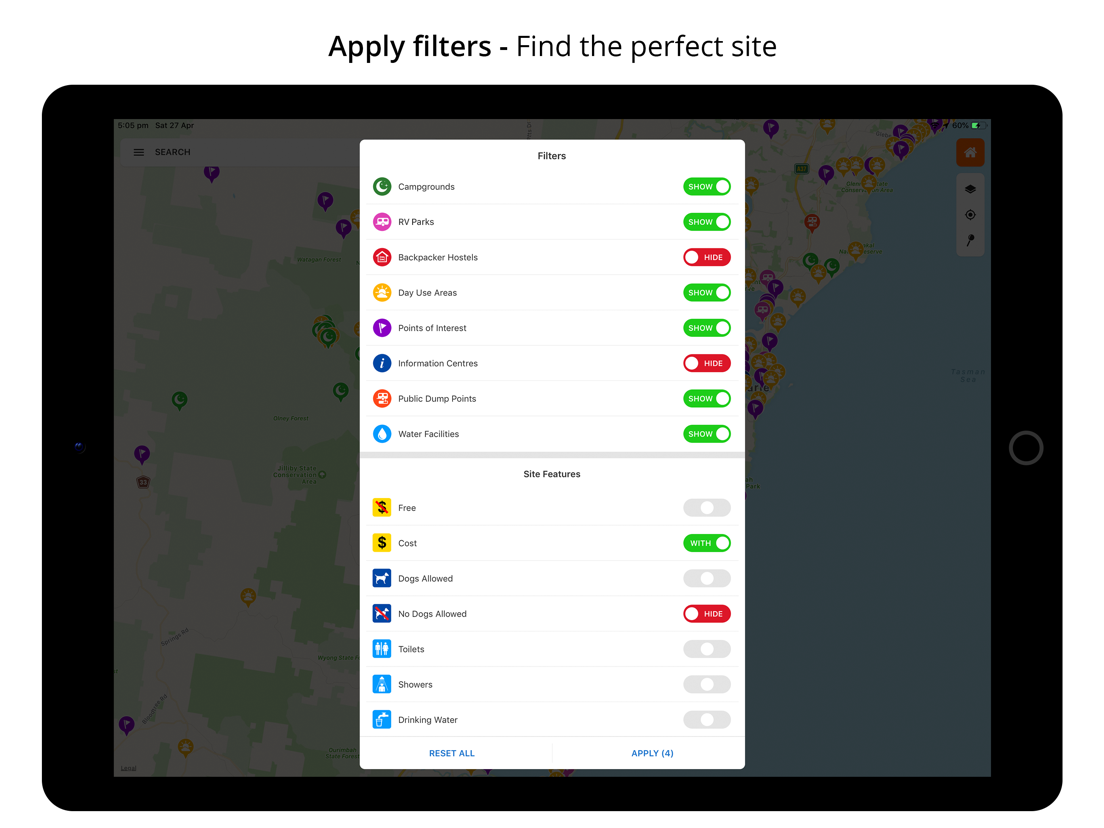Viewport: 1104px width, 828px height.
Task: Click the Cost dollar sign icon
Action: pos(382,543)
